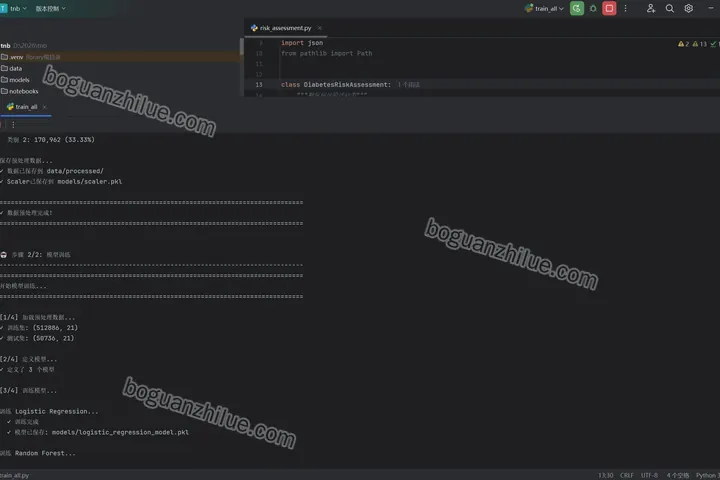Viewport: 720px width, 480px height.
Task: Open the more actions menu beside Stop
Action: 625,8
